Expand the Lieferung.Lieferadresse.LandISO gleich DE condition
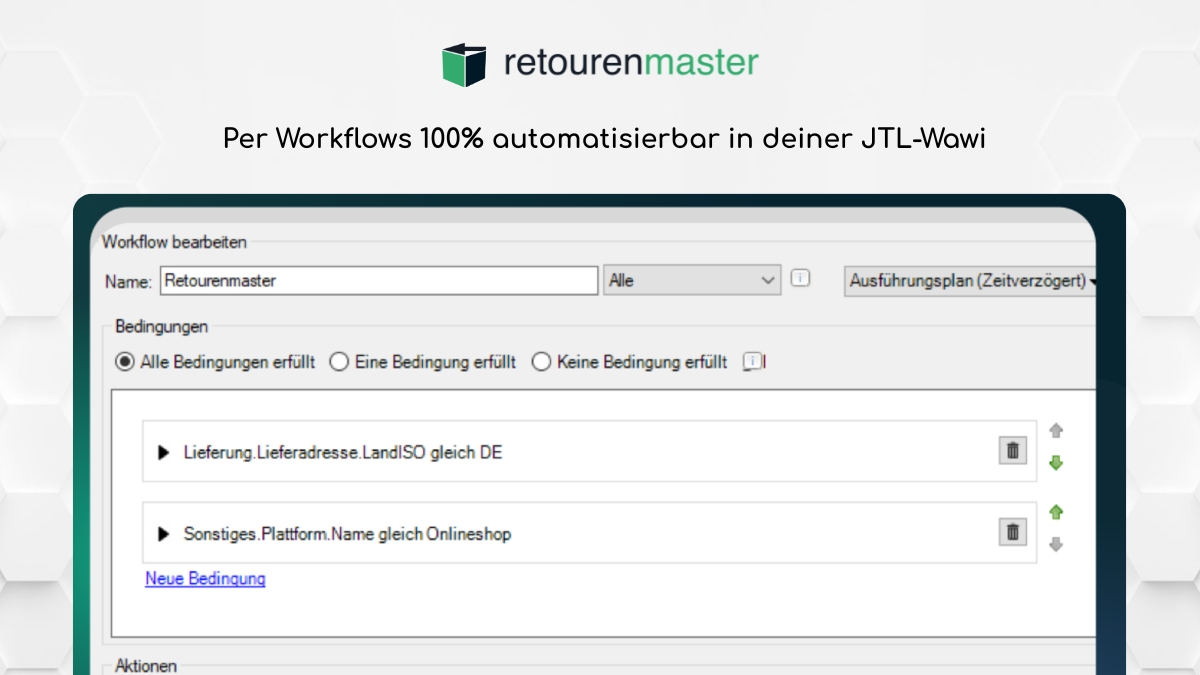The width and height of the screenshot is (1200, 675). (164, 453)
